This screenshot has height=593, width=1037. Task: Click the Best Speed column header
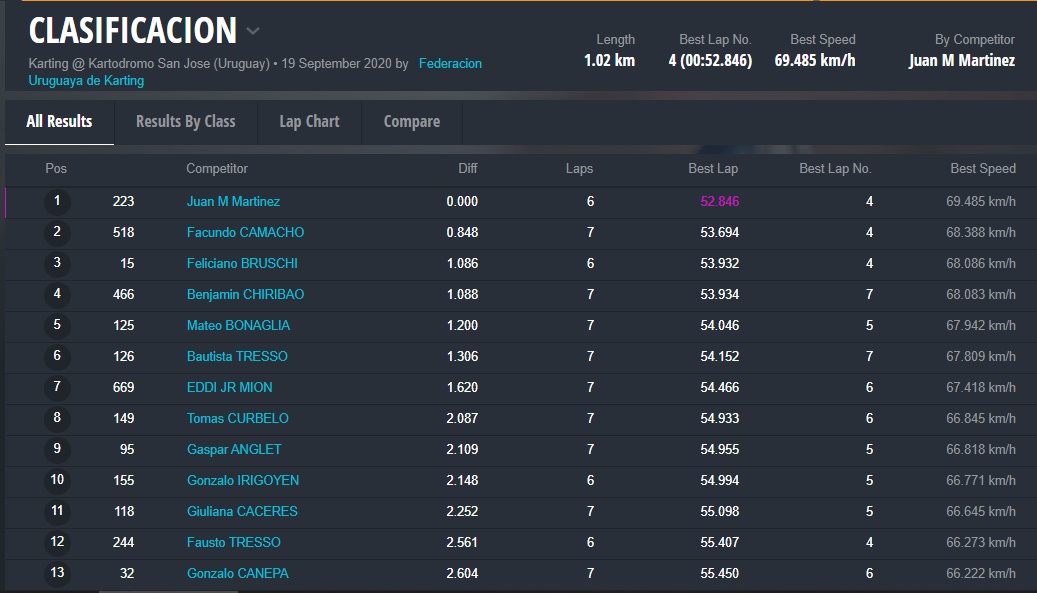[x=982, y=169]
